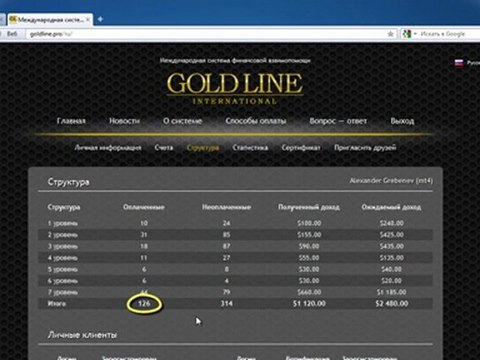Click level 1 received income $100.00
The image size is (480, 360).
click(x=309, y=223)
